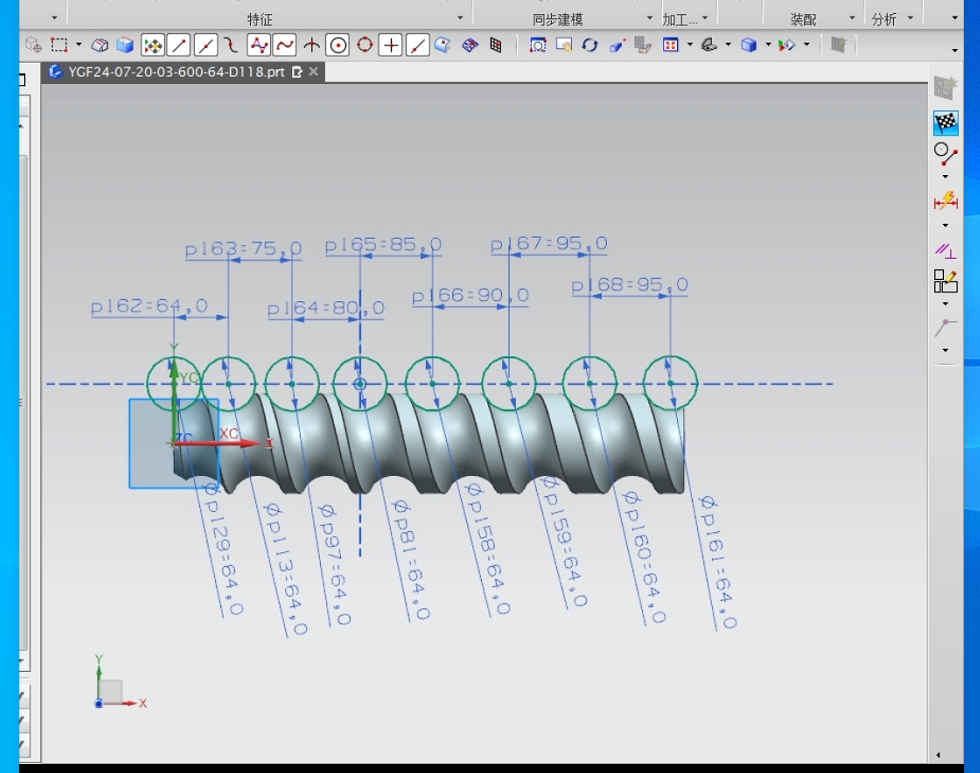Click the Finish Sketch checkered flag icon

coord(945,123)
